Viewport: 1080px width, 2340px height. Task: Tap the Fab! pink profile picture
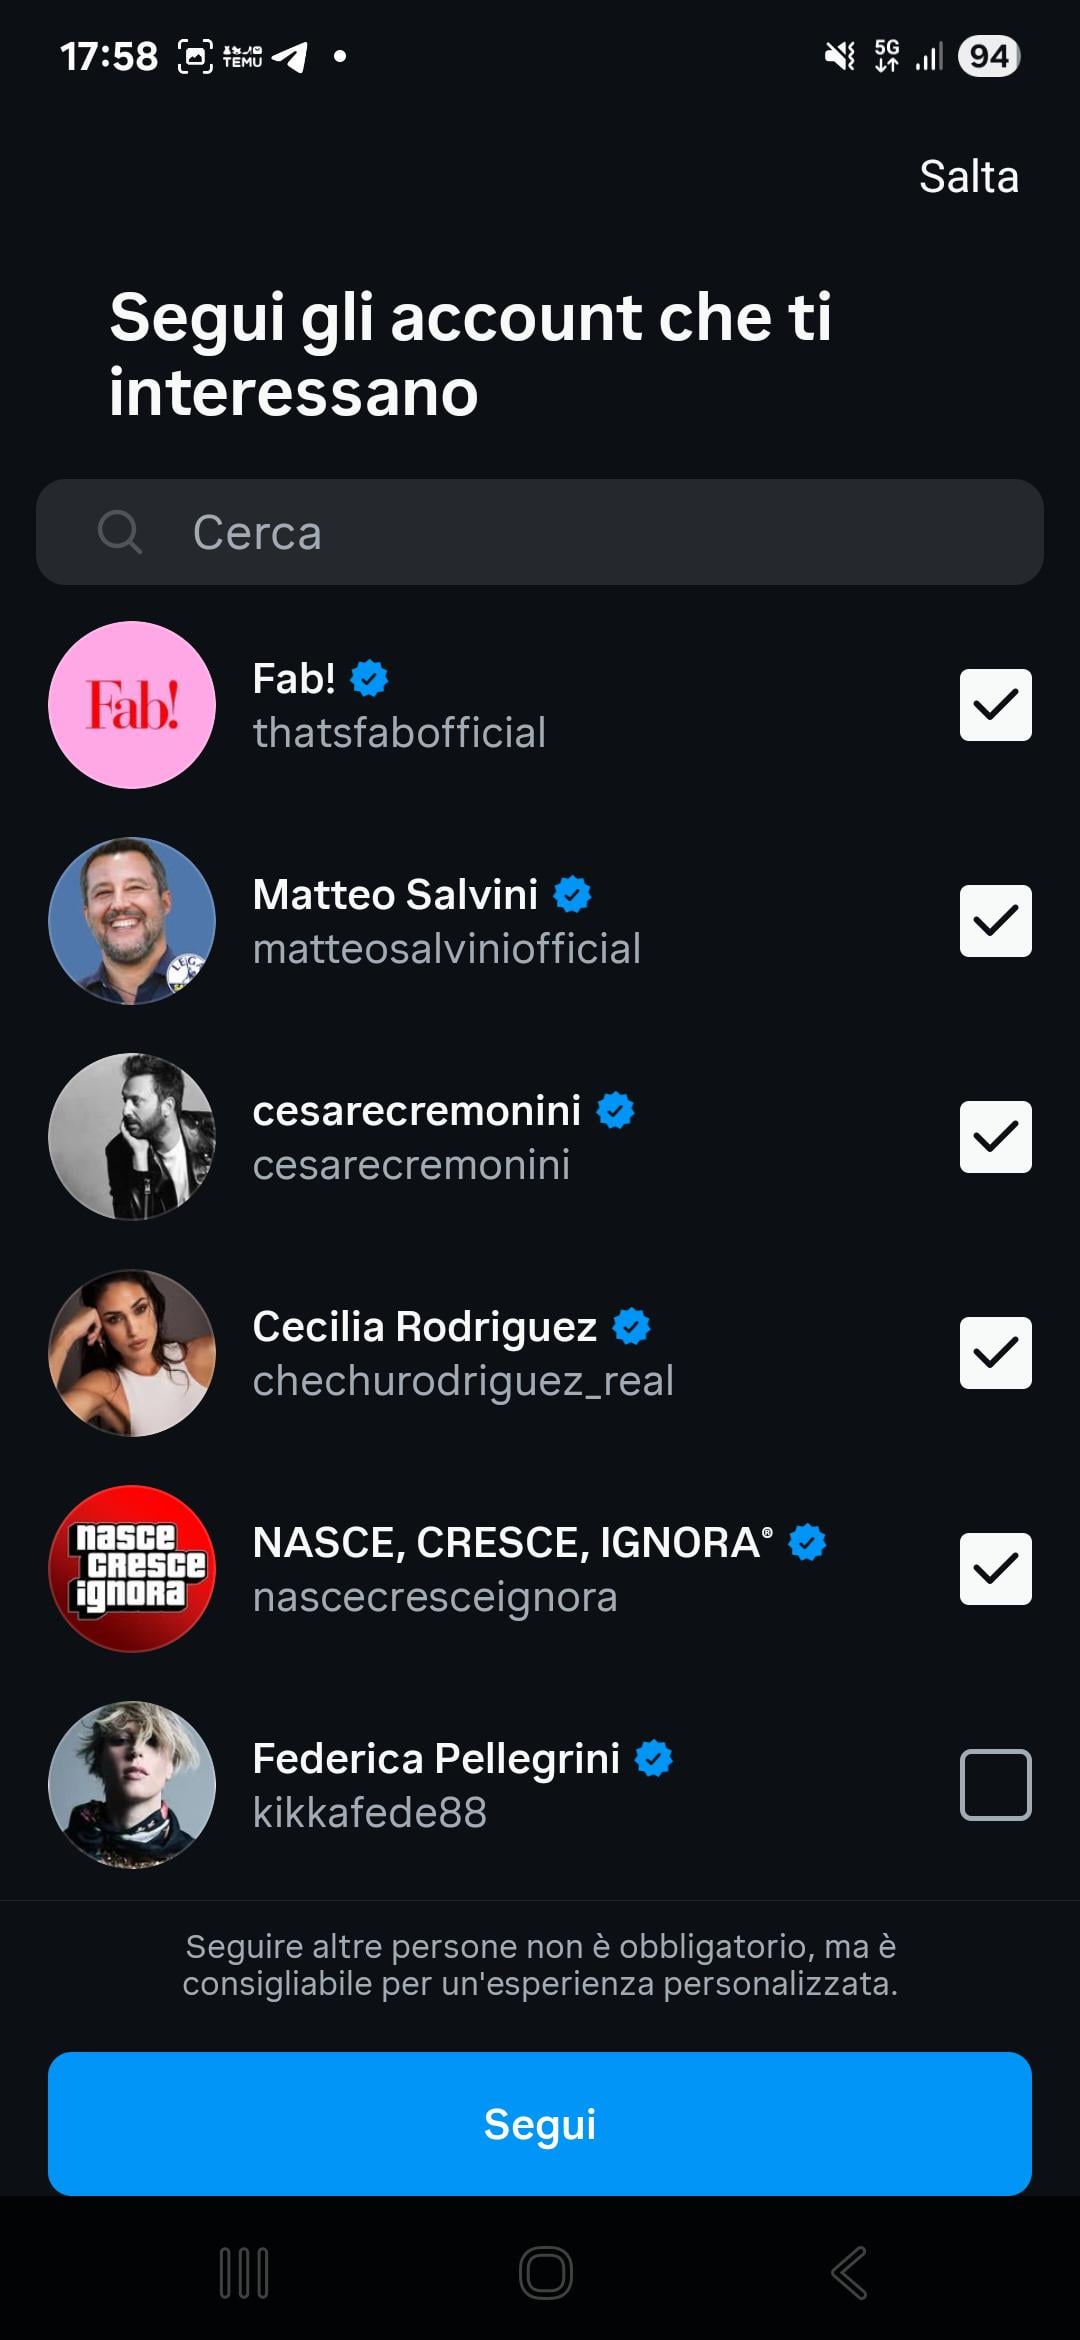pyautogui.click(x=132, y=705)
